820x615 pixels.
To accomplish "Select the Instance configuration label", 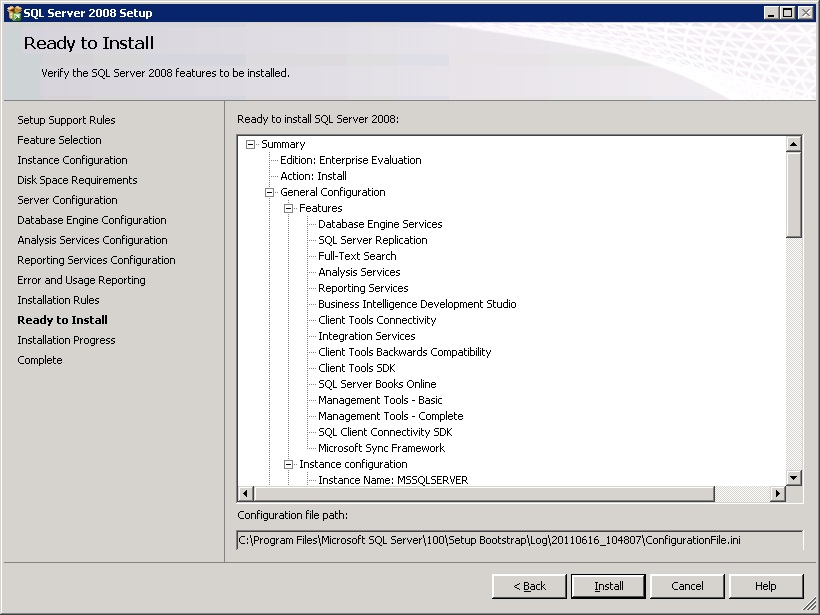I will pyautogui.click(x=353, y=464).
